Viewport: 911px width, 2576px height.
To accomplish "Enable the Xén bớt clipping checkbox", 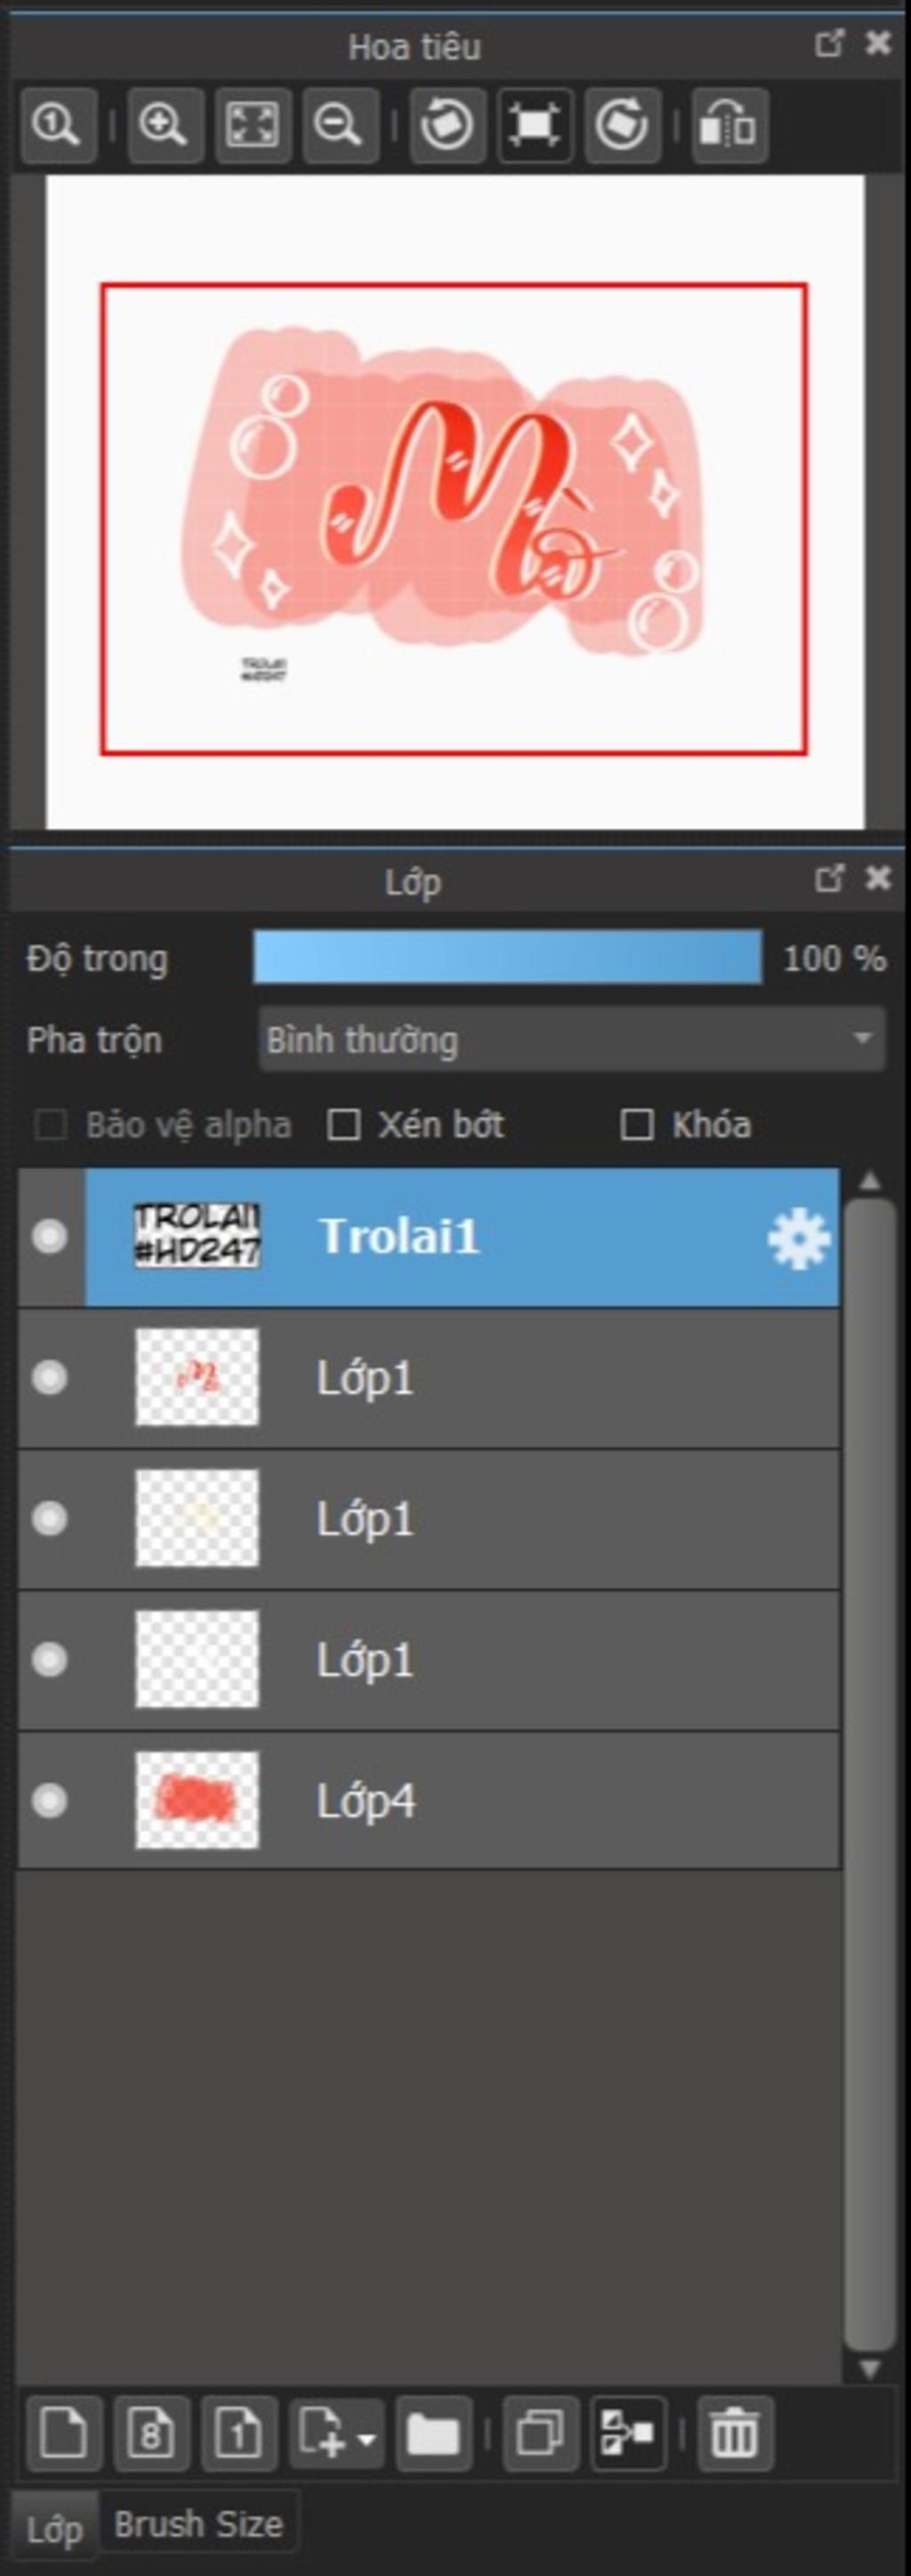I will click(x=344, y=1124).
